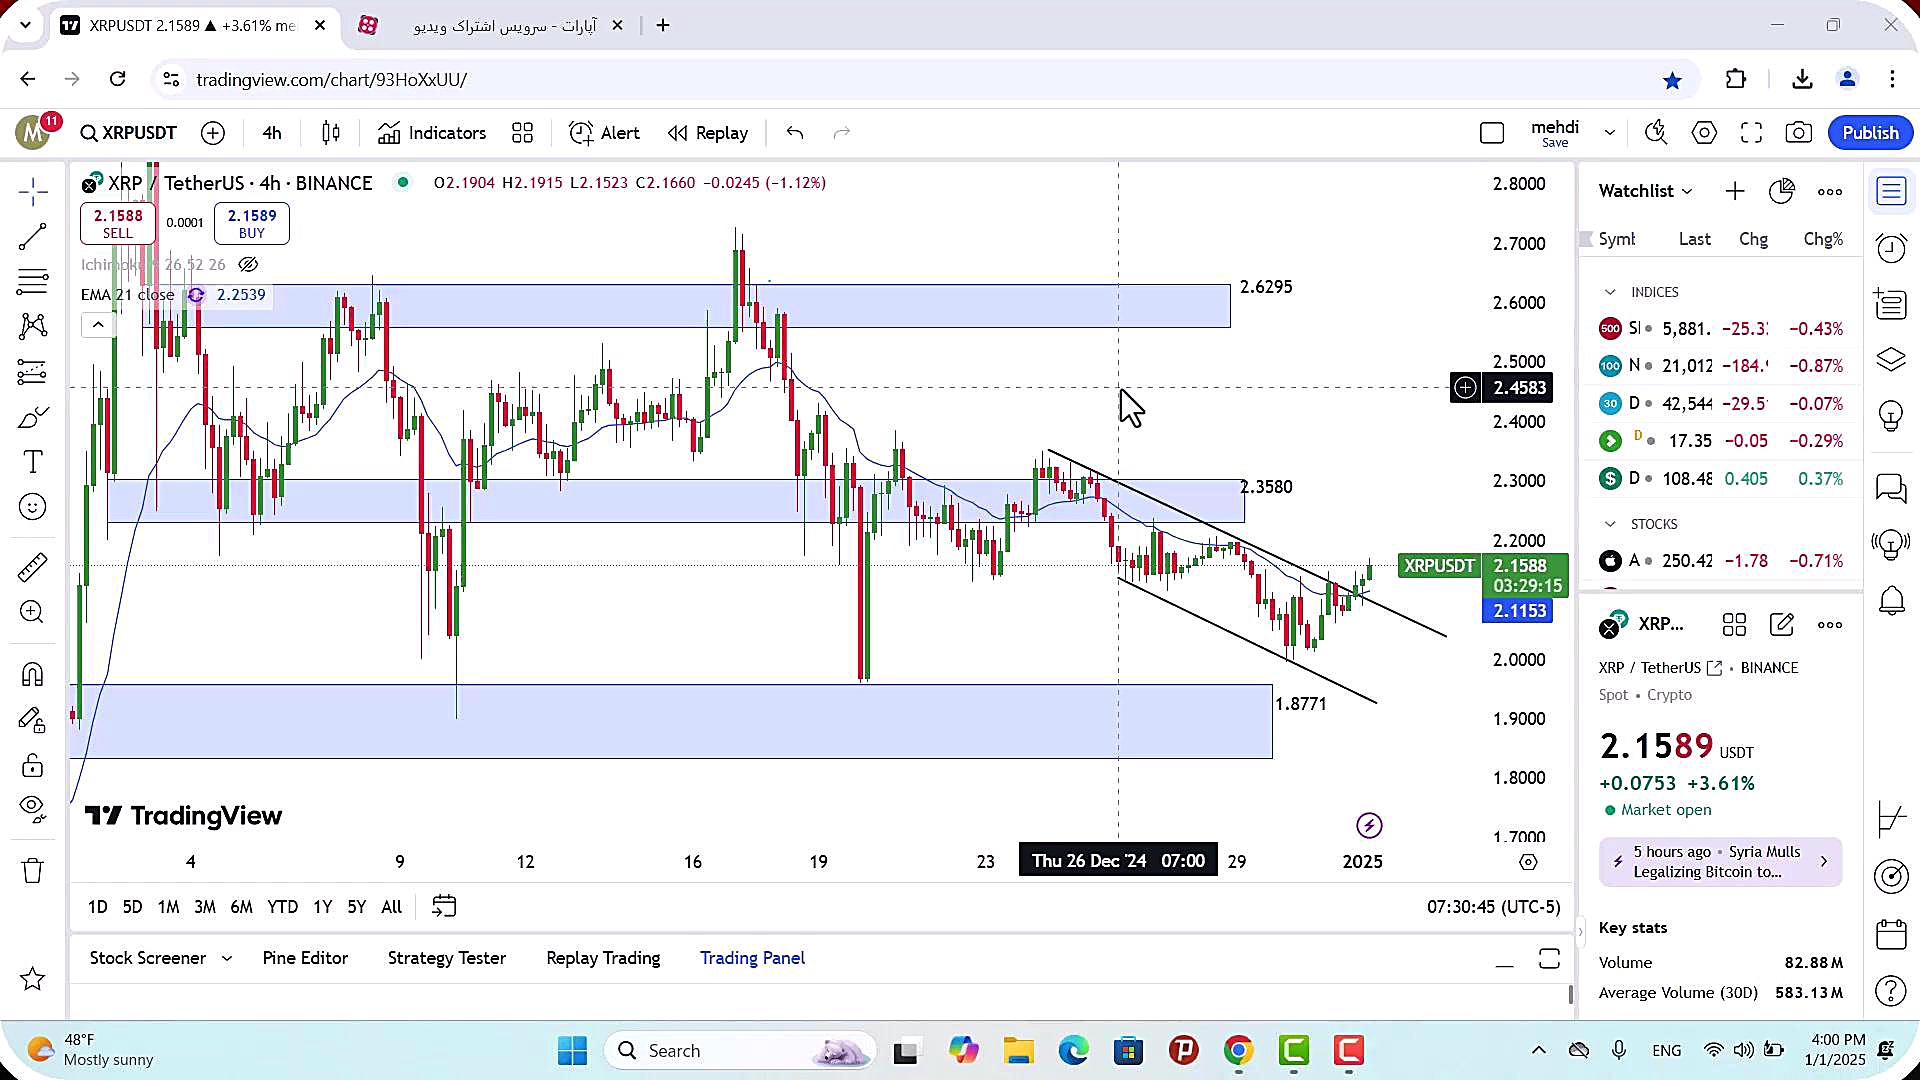Image resolution: width=1920 pixels, height=1080 pixels.
Task: Start bar Replay mode
Action: [708, 133]
